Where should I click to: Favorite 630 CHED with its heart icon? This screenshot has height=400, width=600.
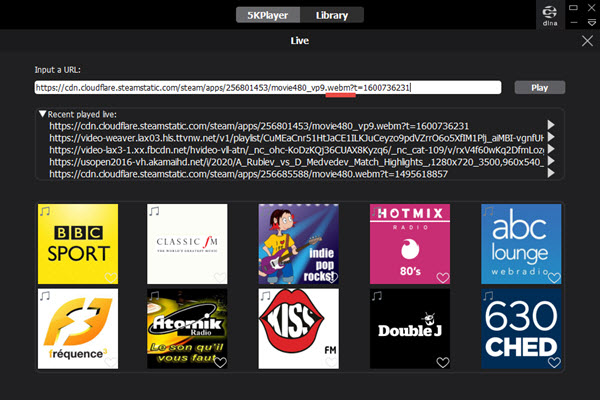(554, 362)
